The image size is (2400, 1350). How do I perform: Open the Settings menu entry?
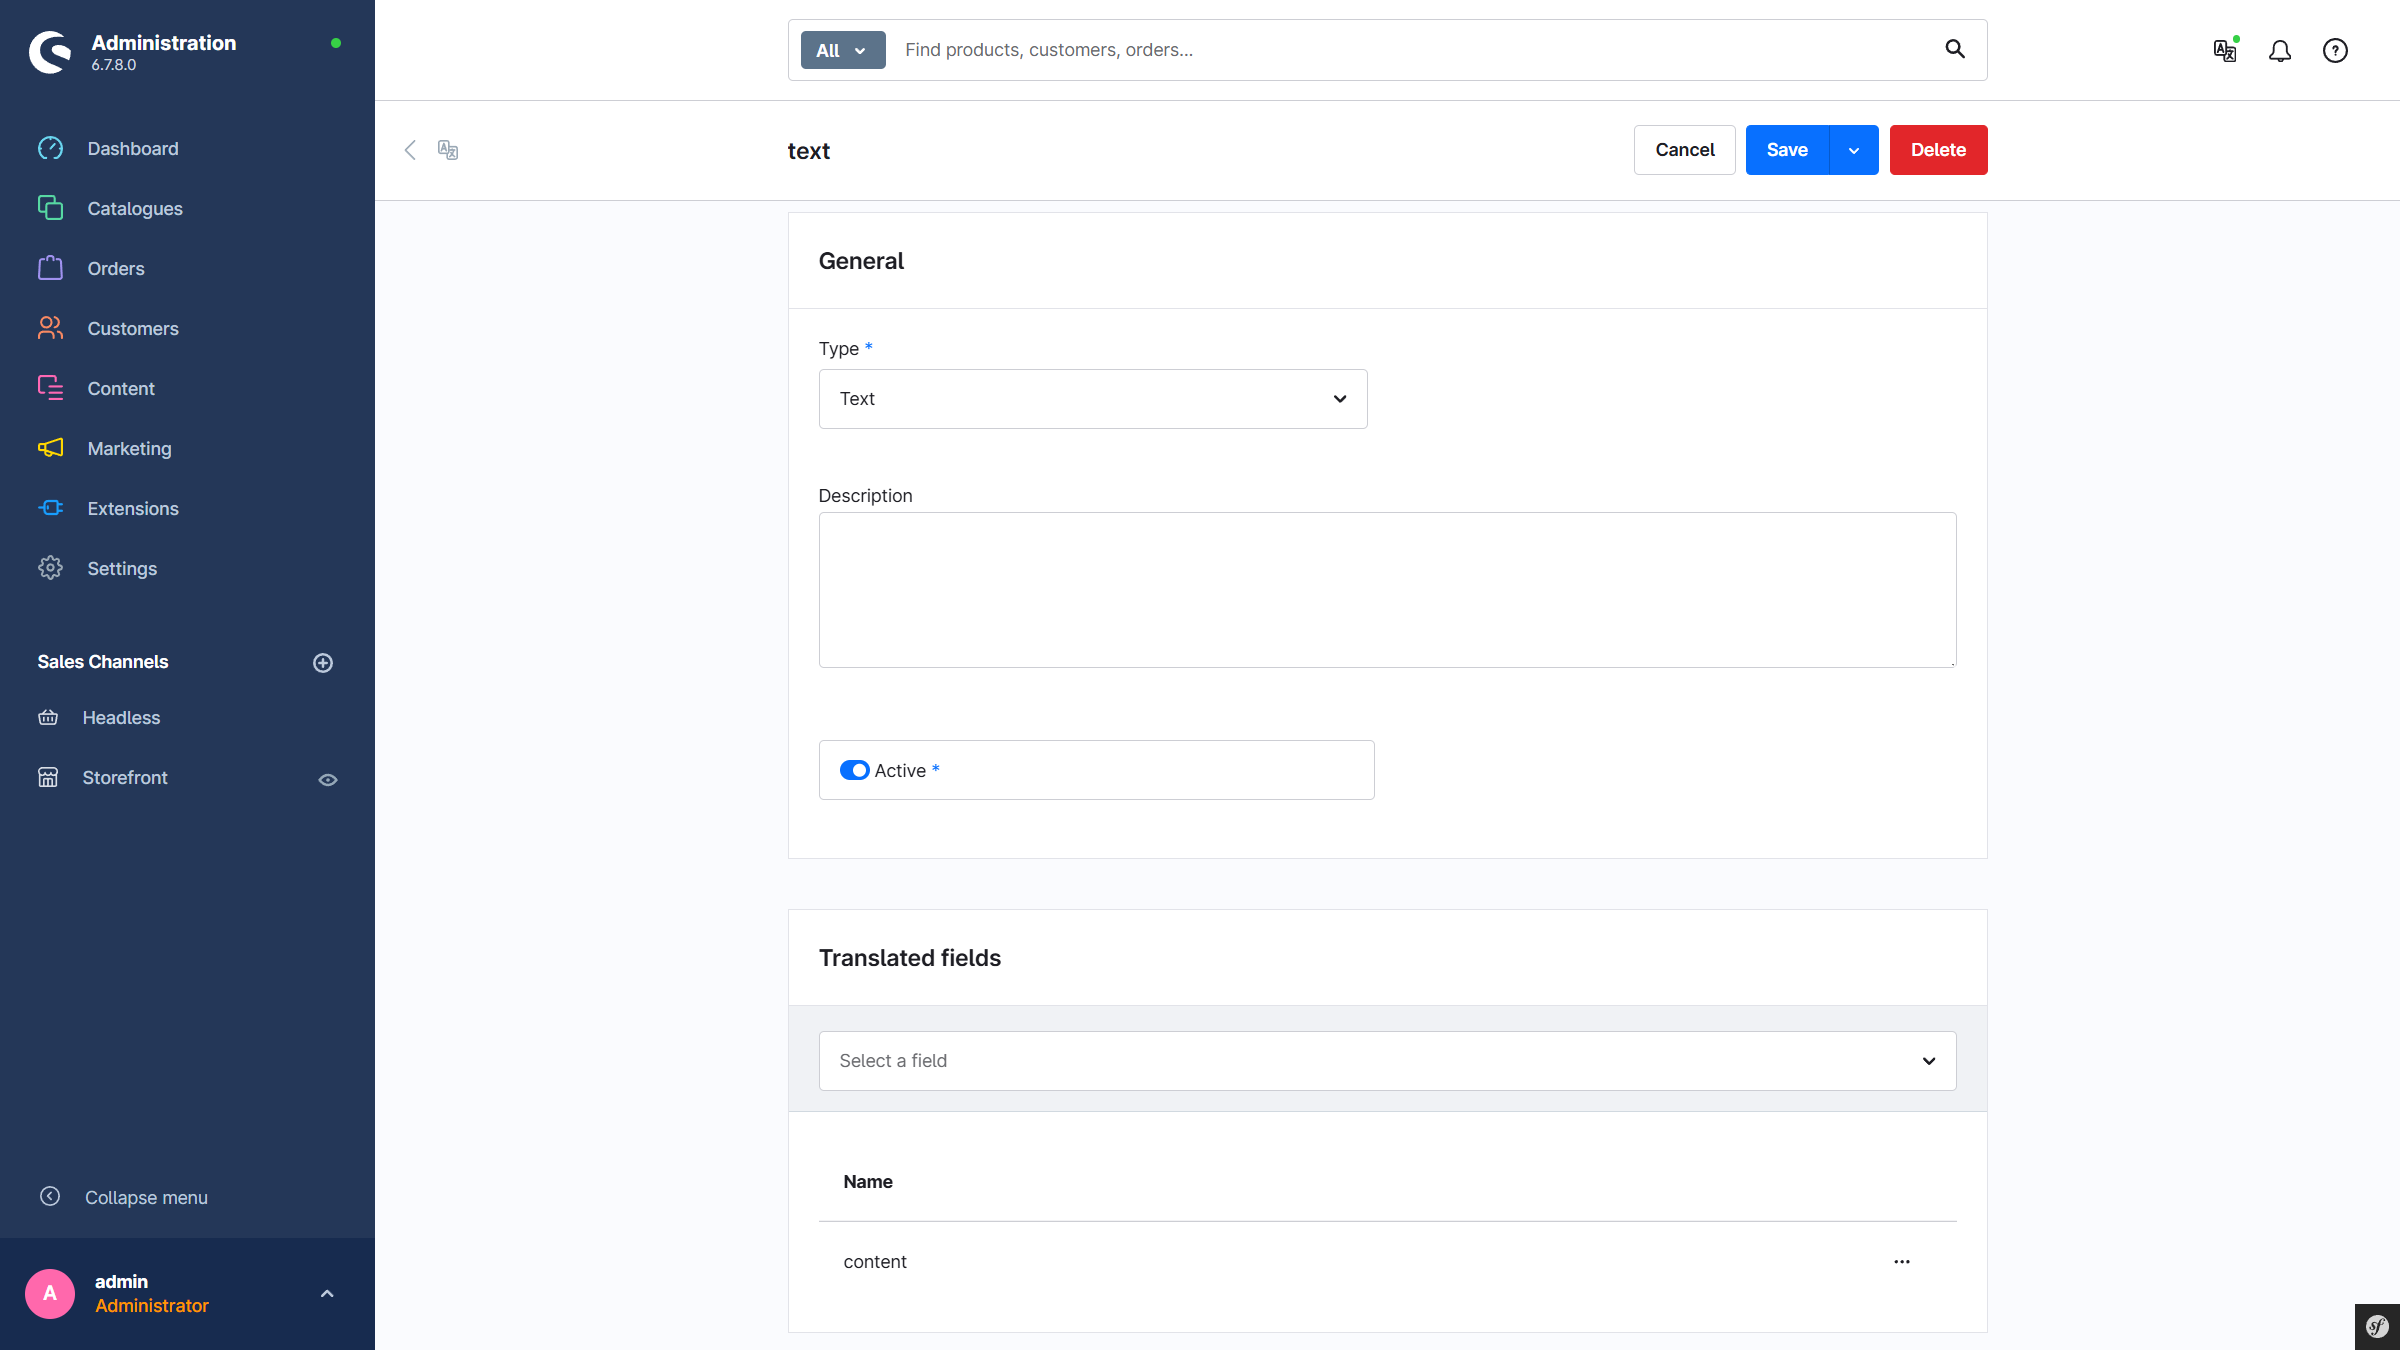(121, 568)
